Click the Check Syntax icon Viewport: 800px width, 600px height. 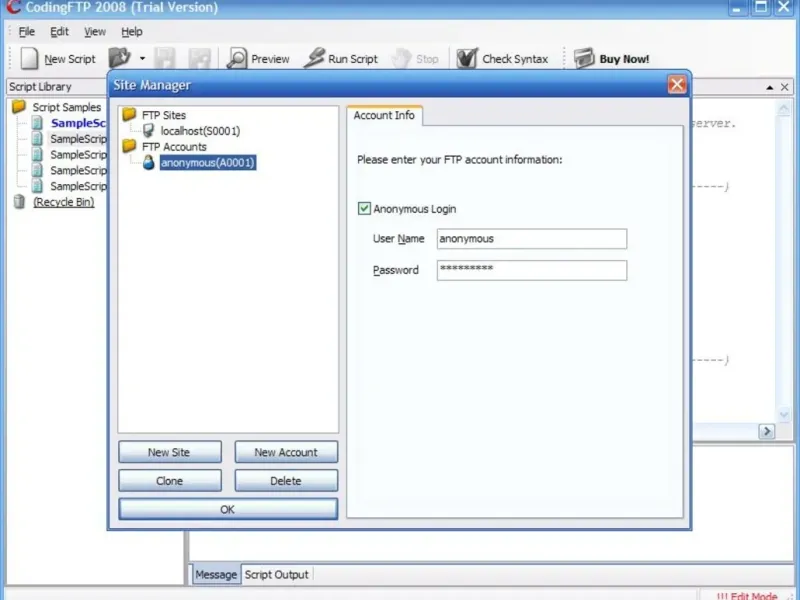click(x=467, y=59)
